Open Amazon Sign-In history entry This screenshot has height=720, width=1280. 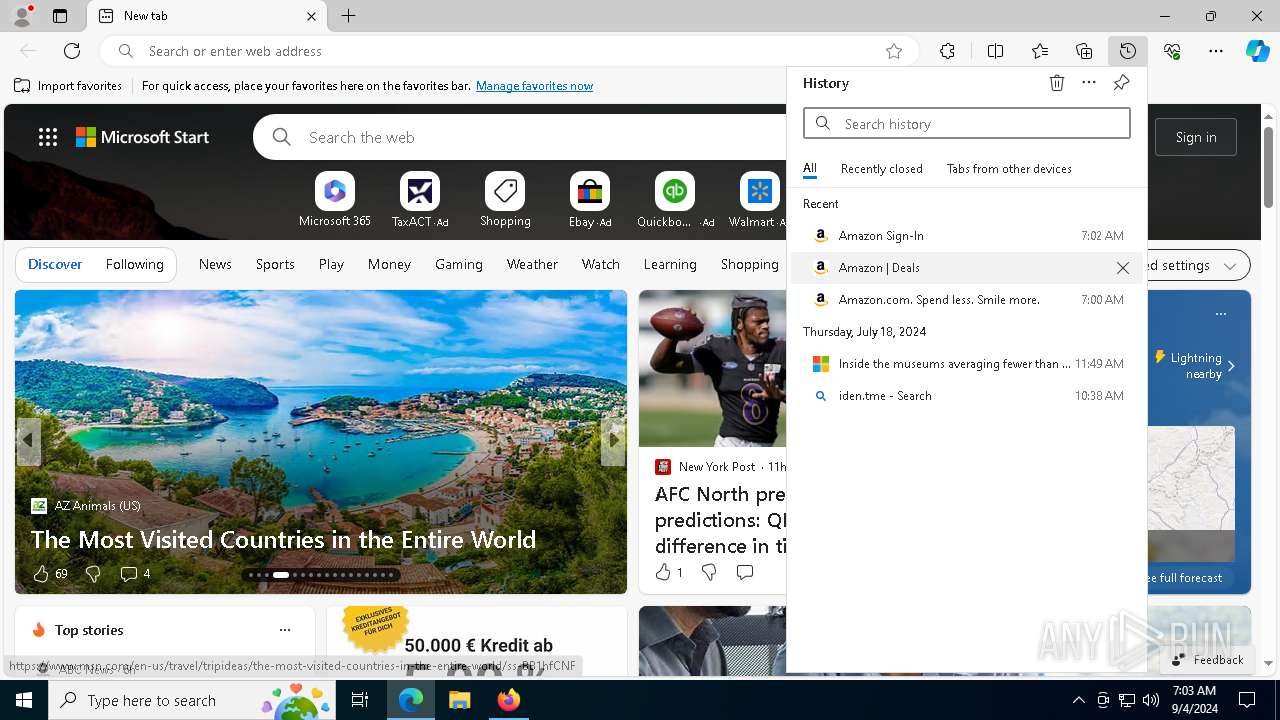tap(967, 236)
